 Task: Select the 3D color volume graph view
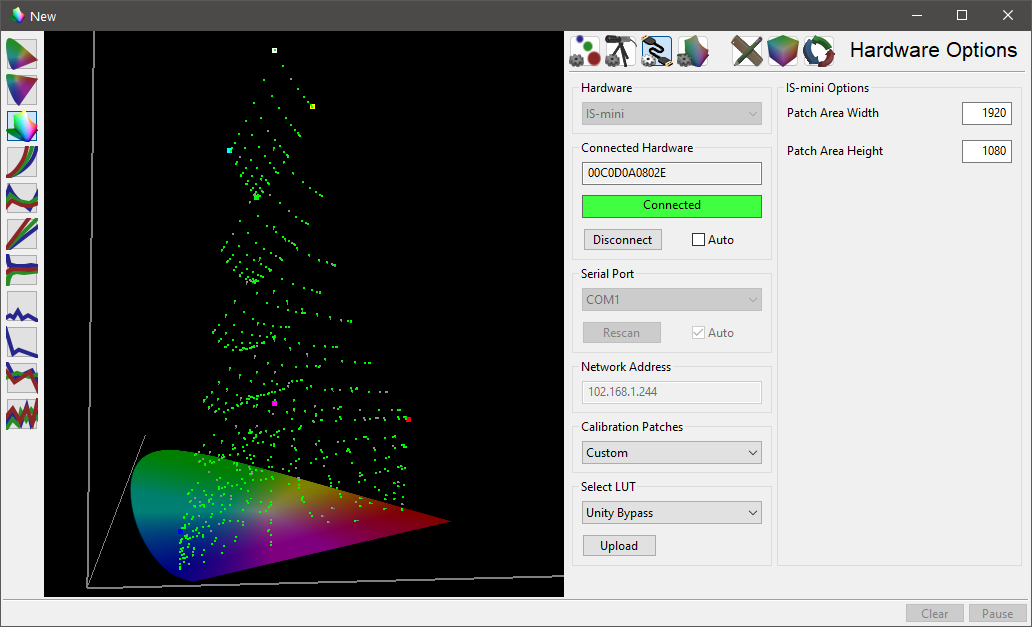22,126
